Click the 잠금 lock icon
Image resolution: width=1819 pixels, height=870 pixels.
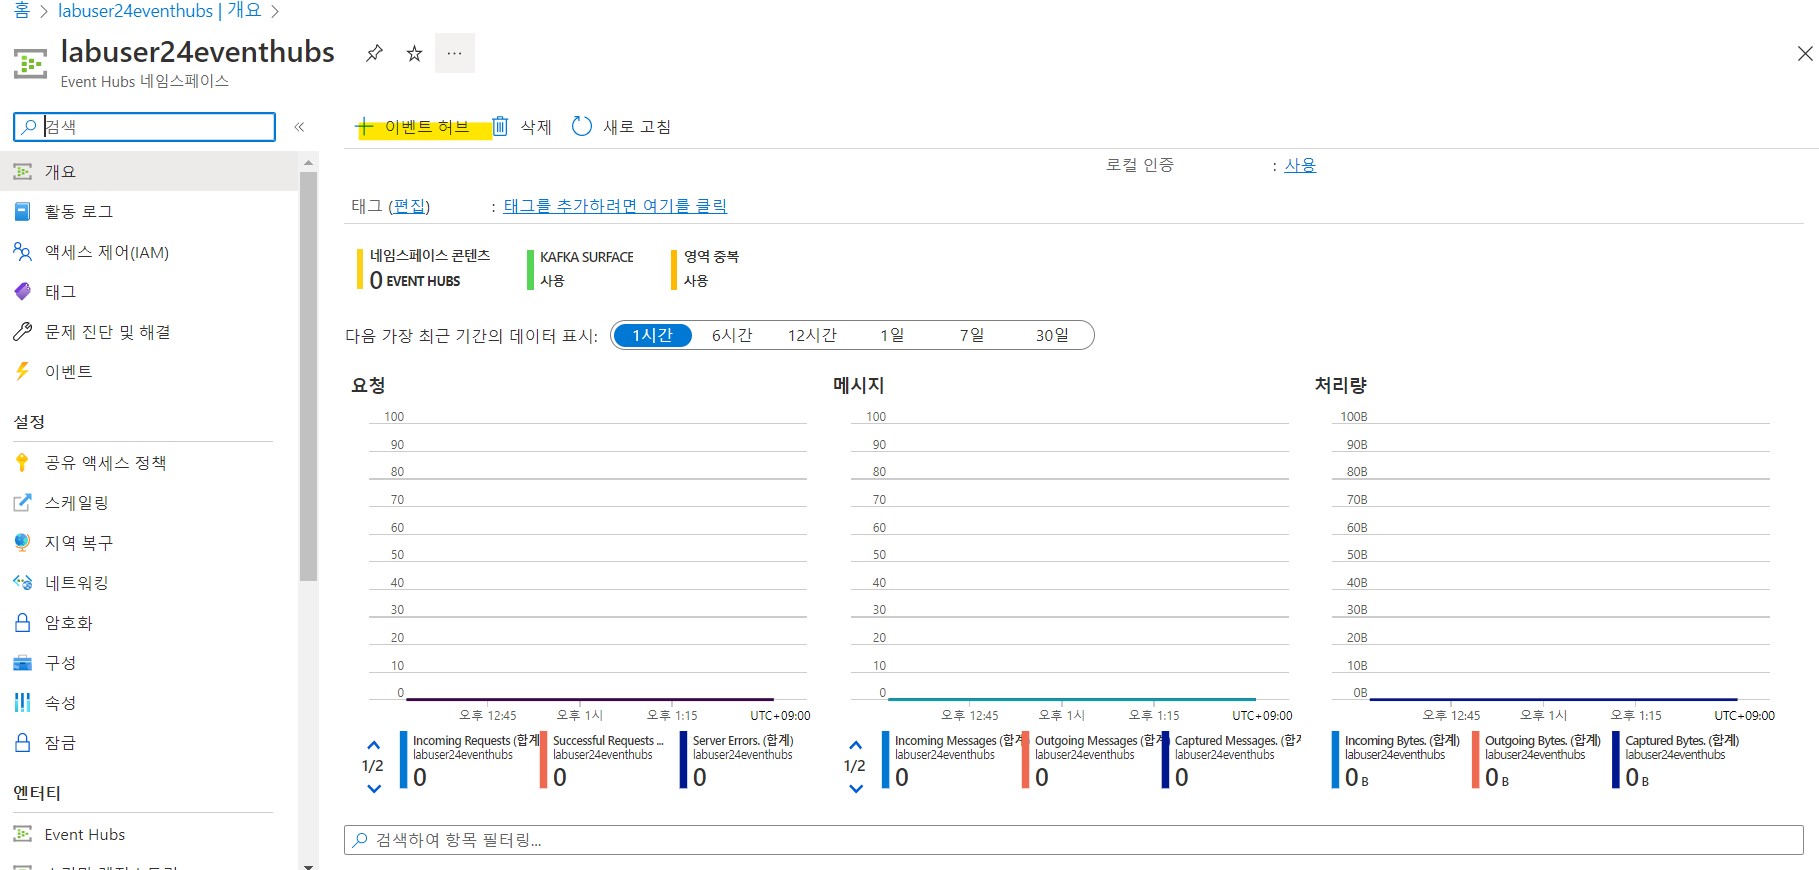[22, 743]
